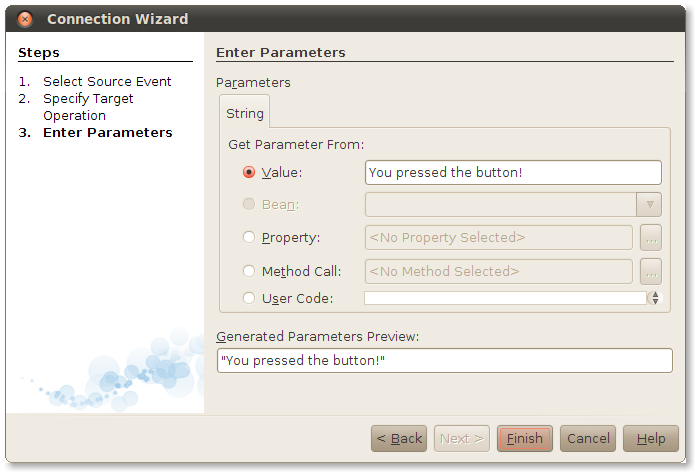
Task: Click the Value text input field
Action: click(x=513, y=173)
